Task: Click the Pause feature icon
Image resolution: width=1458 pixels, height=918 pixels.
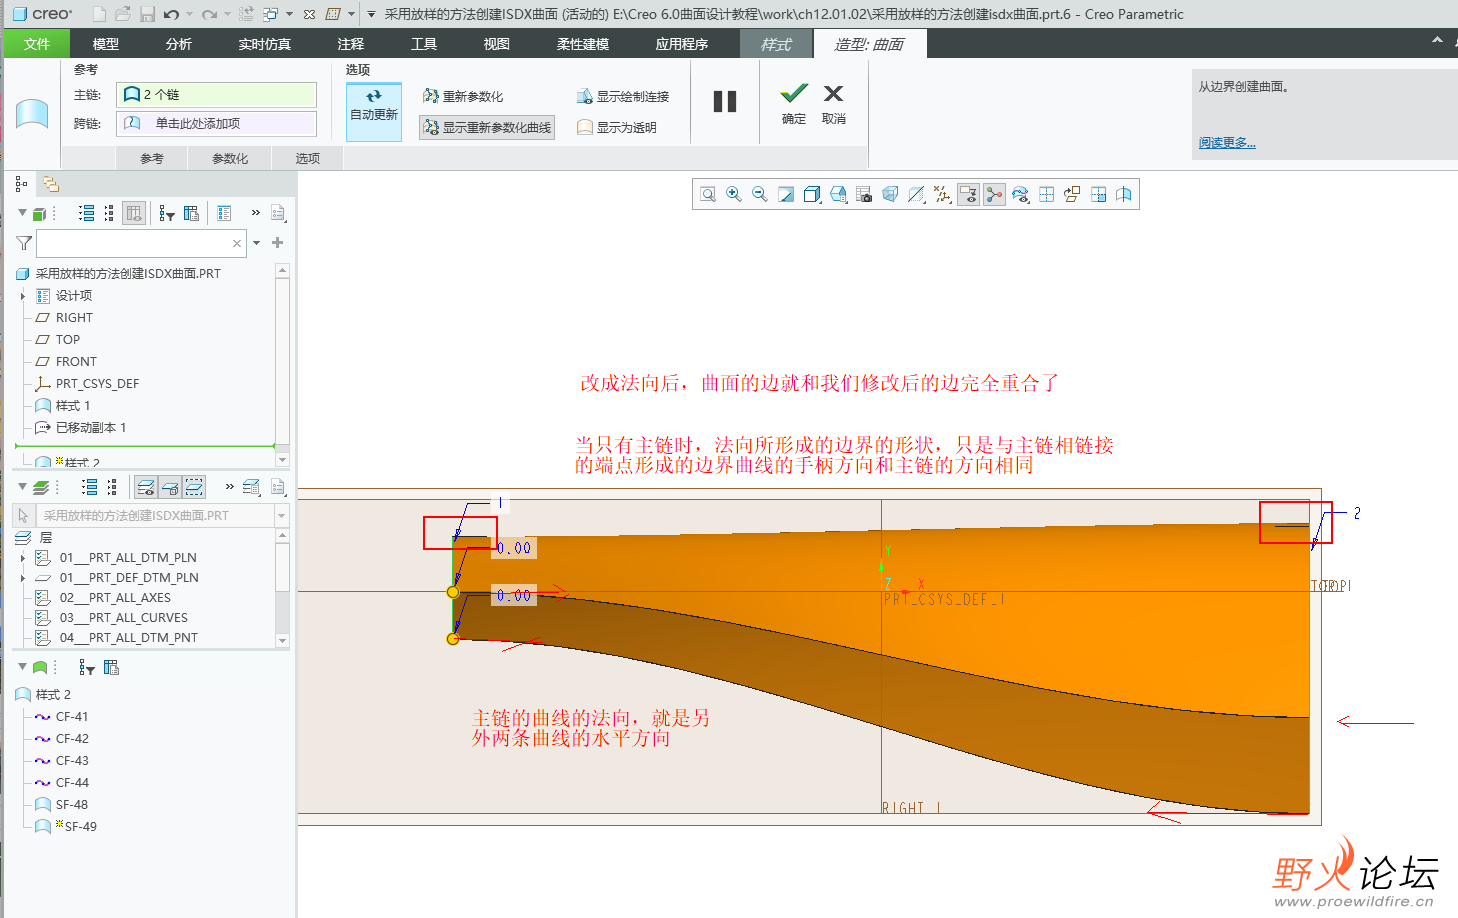Action: pos(725,101)
